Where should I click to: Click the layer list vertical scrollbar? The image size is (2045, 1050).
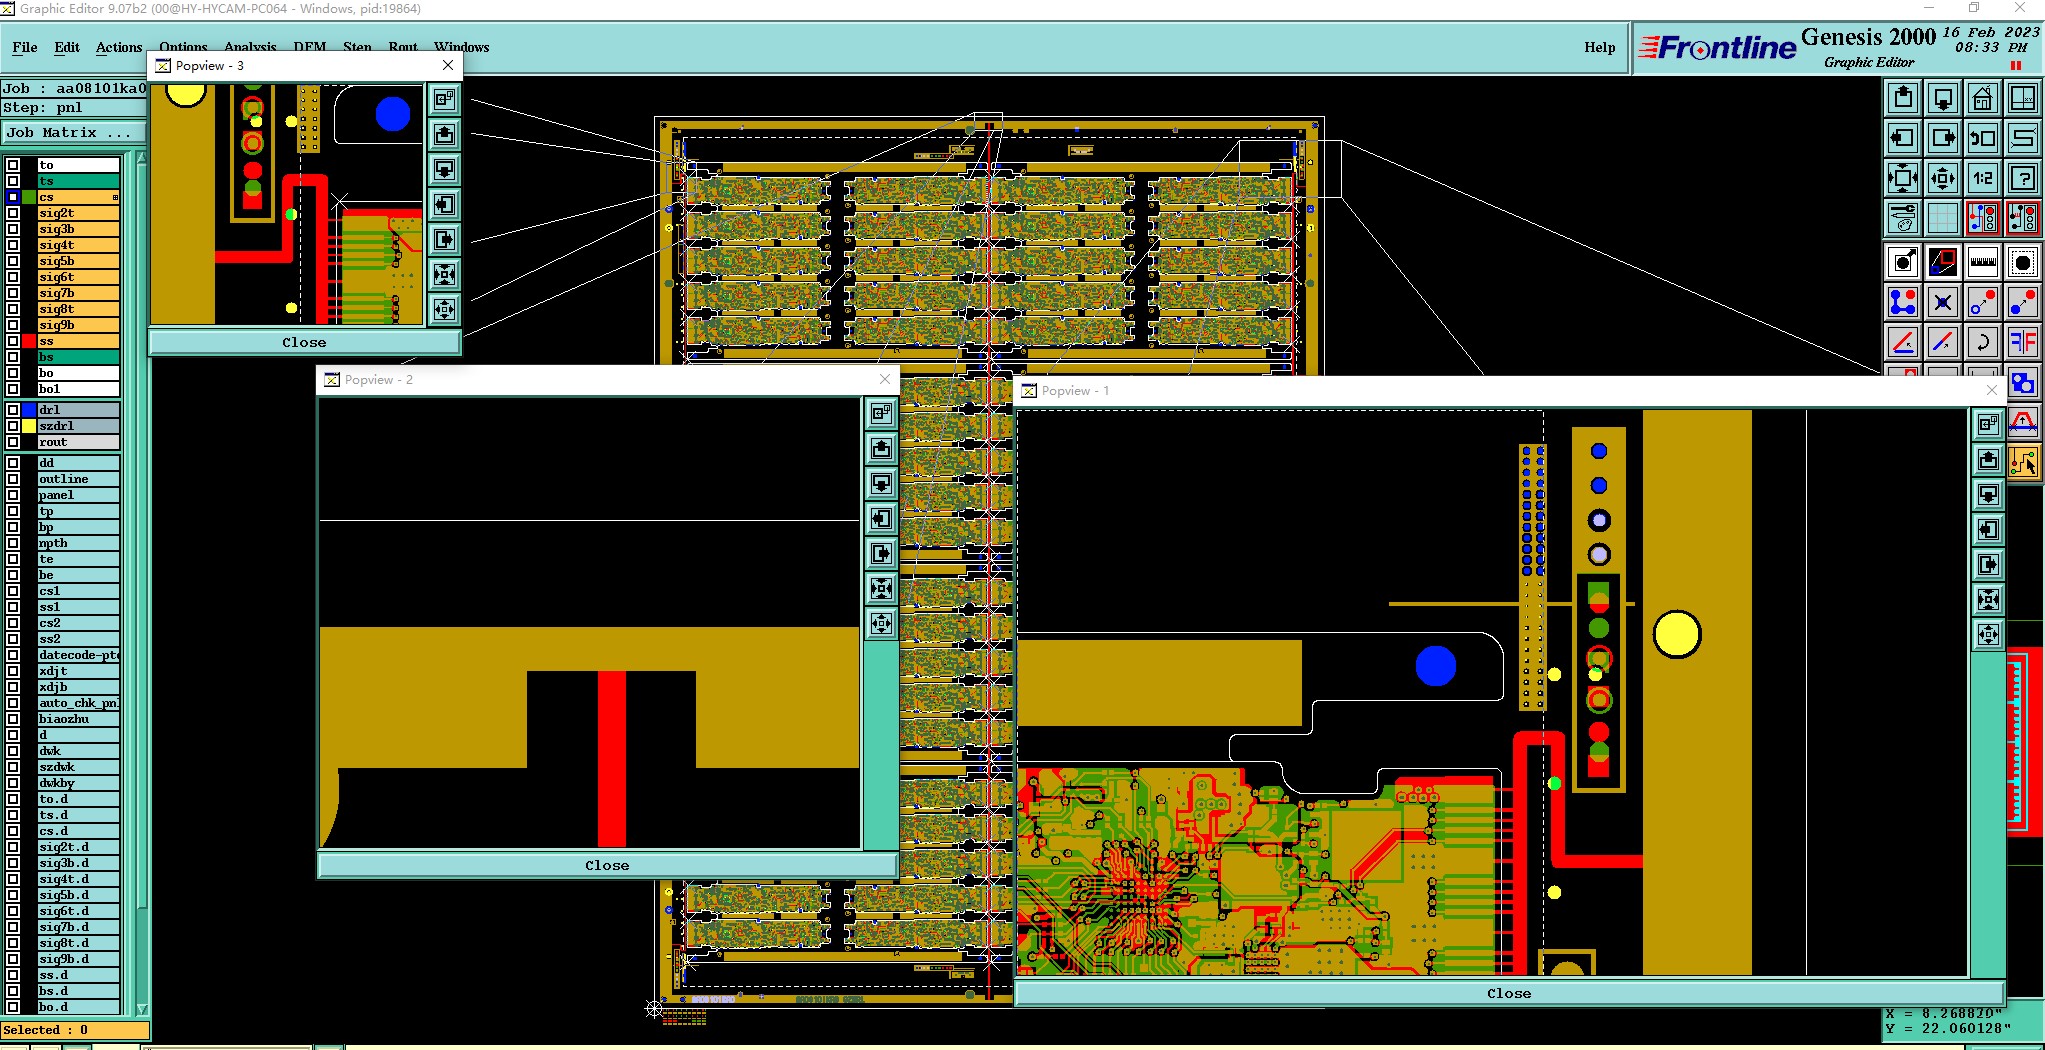(x=141, y=583)
